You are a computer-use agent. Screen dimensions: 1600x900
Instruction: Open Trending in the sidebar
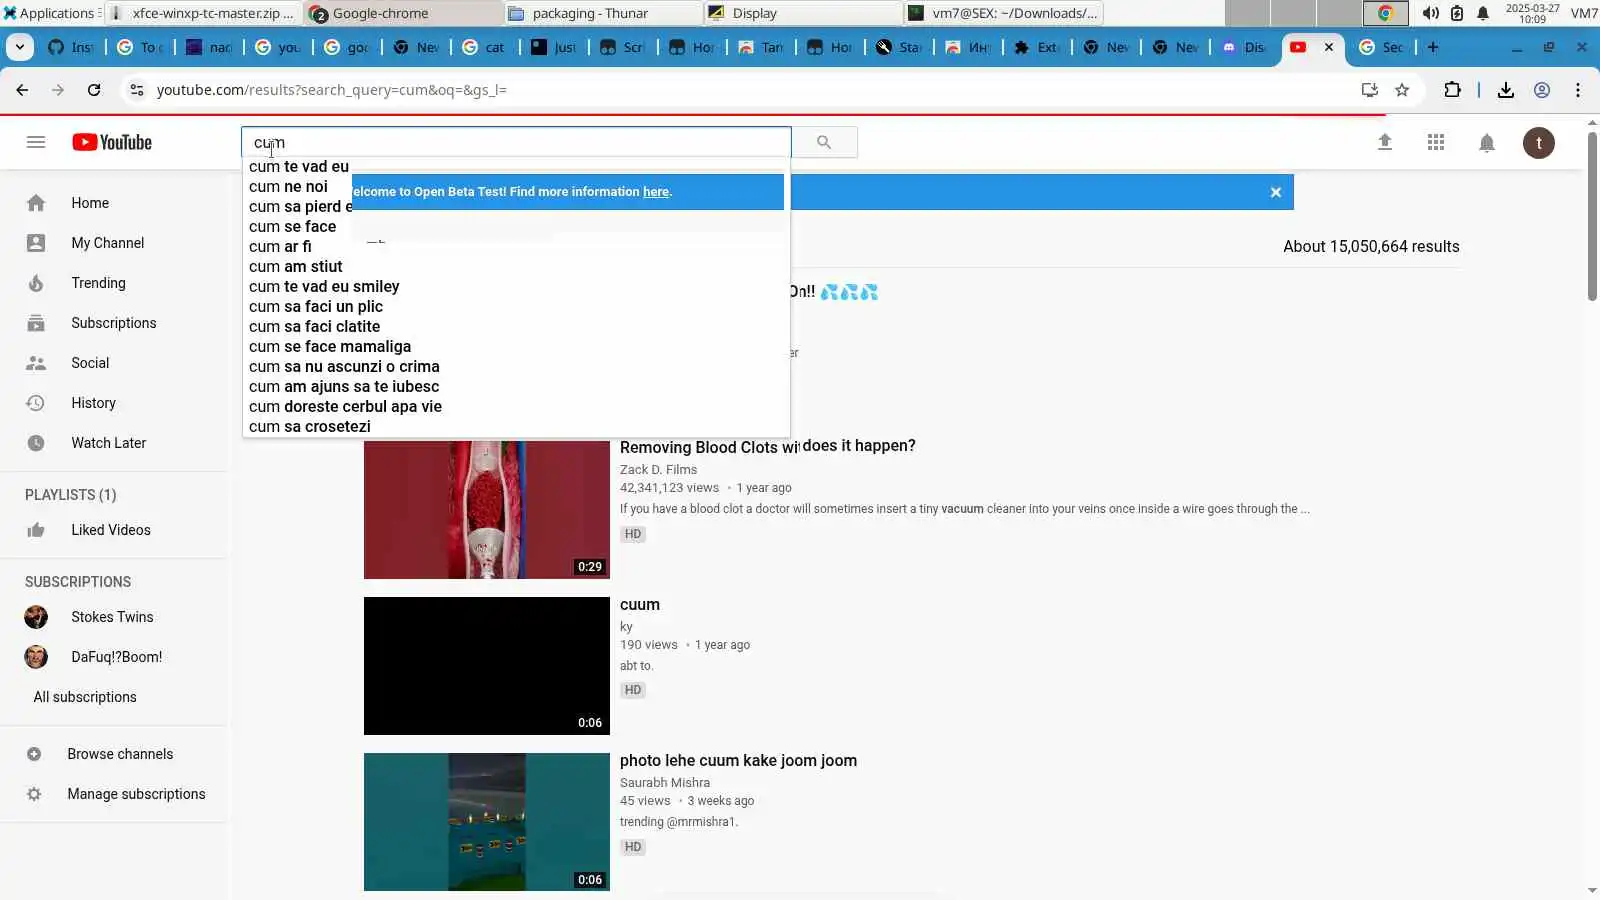click(114, 283)
